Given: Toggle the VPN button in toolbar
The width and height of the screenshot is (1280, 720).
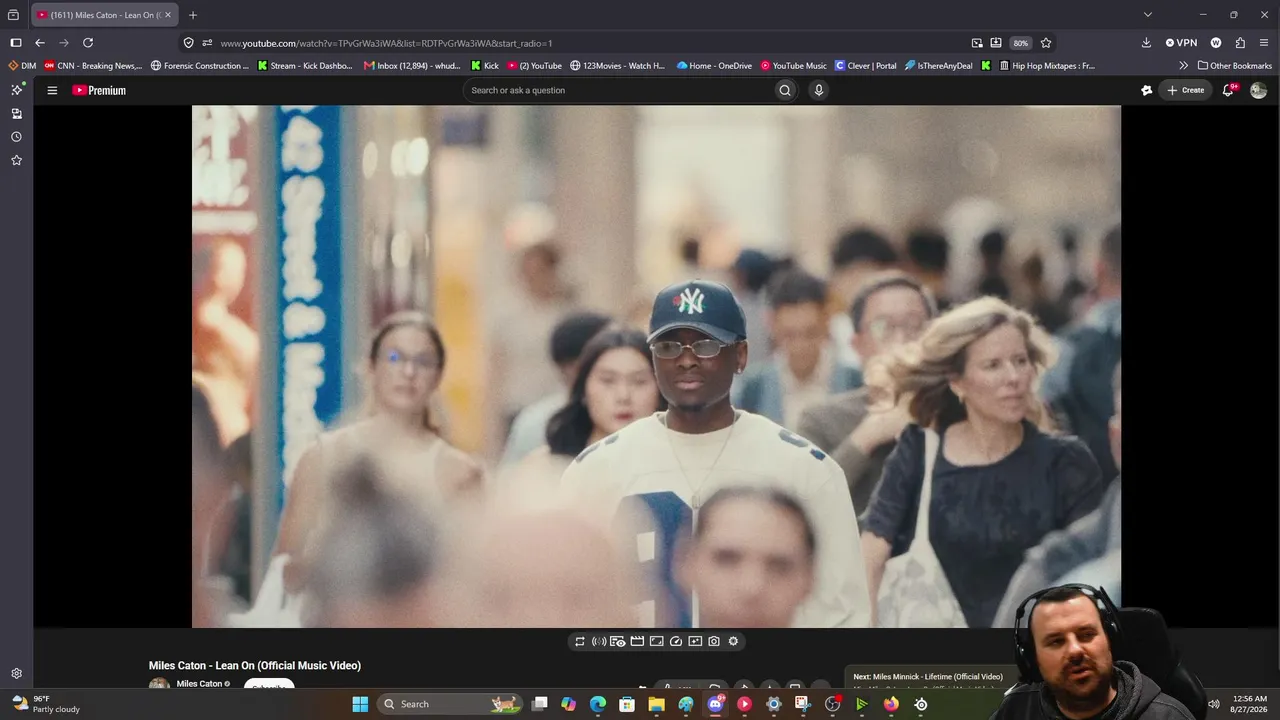Looking at the screenshot, I should click(x=1181, y=43).
